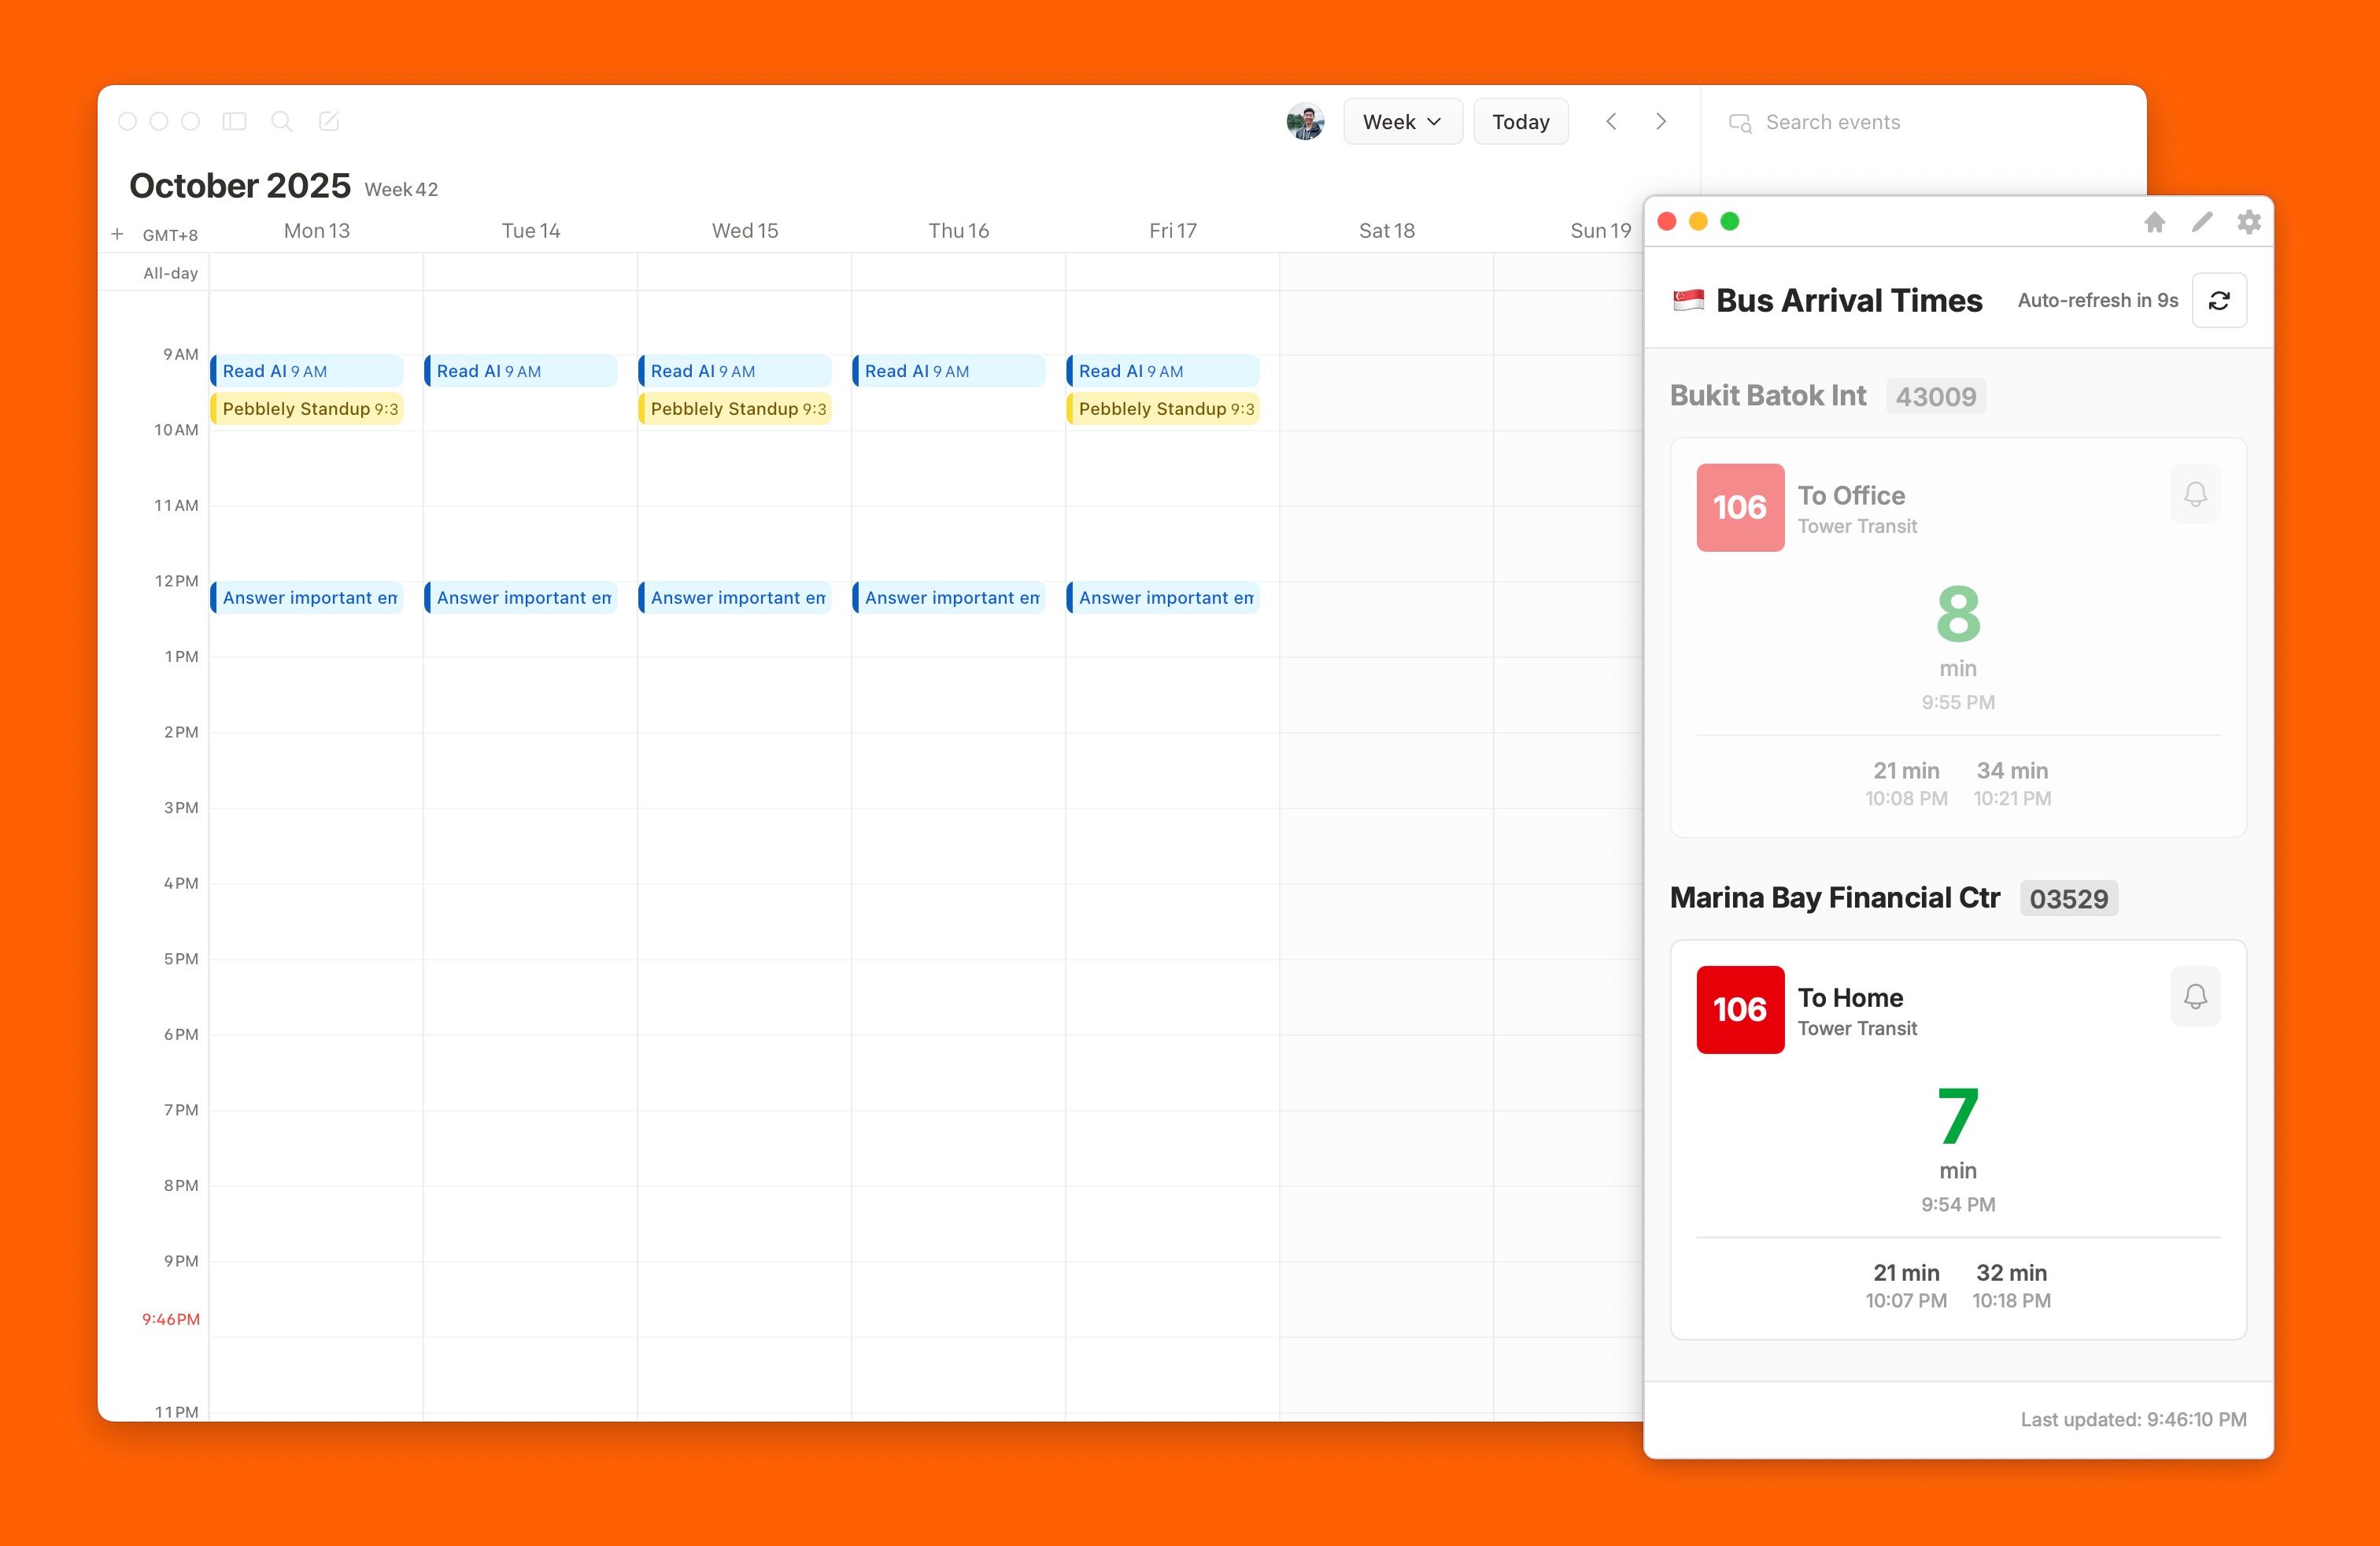2380x1546 pixels.
Task: Click the Today button
Action: tap(1520, 122)
